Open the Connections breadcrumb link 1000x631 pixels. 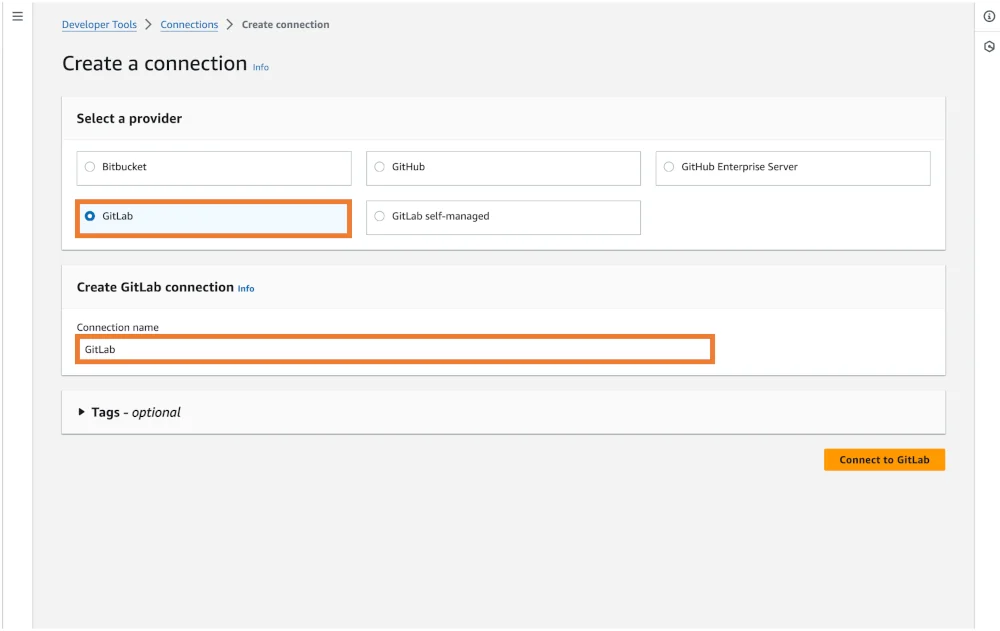189,24
